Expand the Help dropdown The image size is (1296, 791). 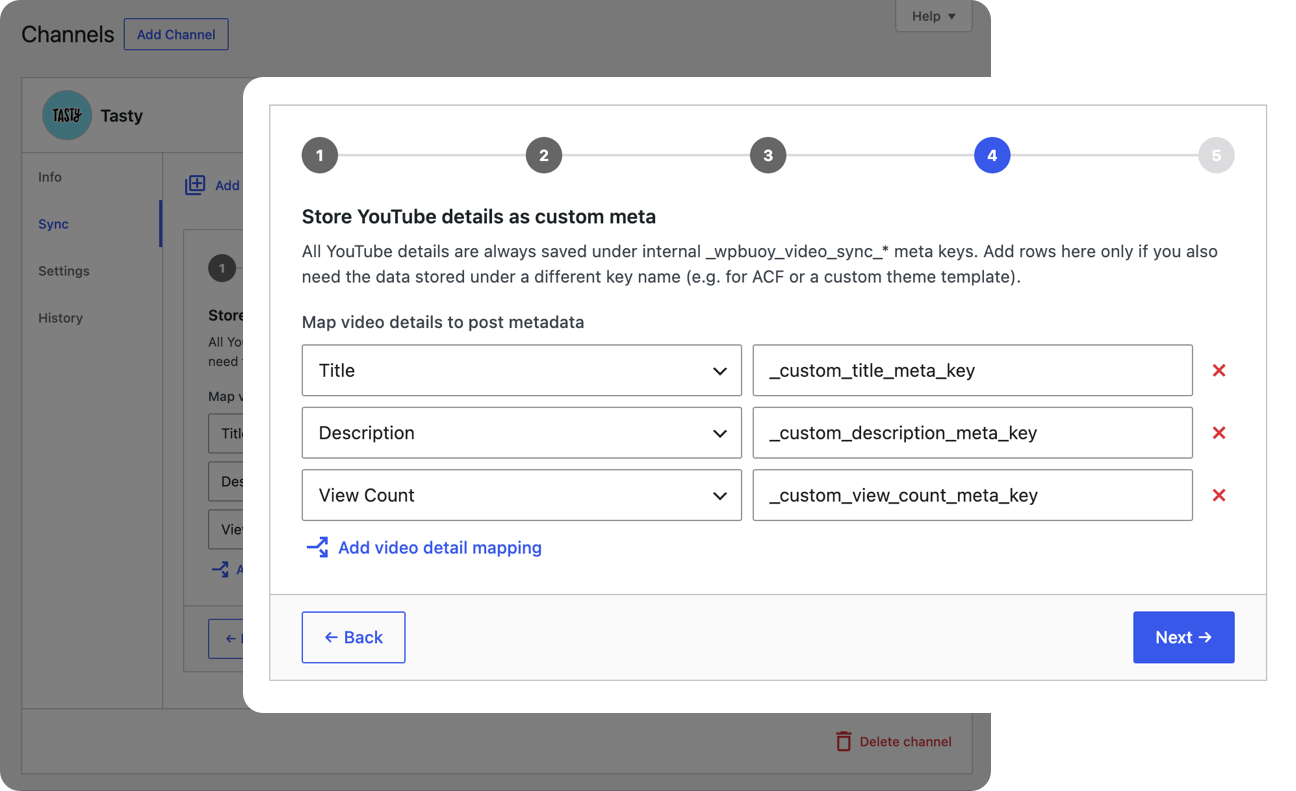[x=933, y=16]
